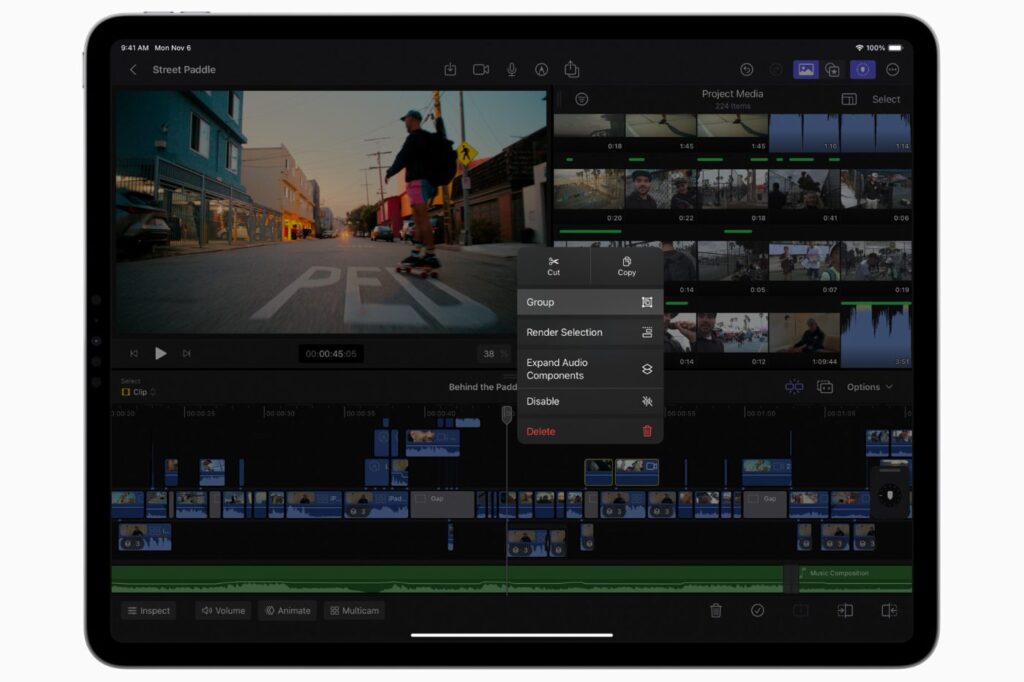The width and height of the screenshot is (1024, 682).
Task: Pick Disable from the context menu
Action: point(590,401)
